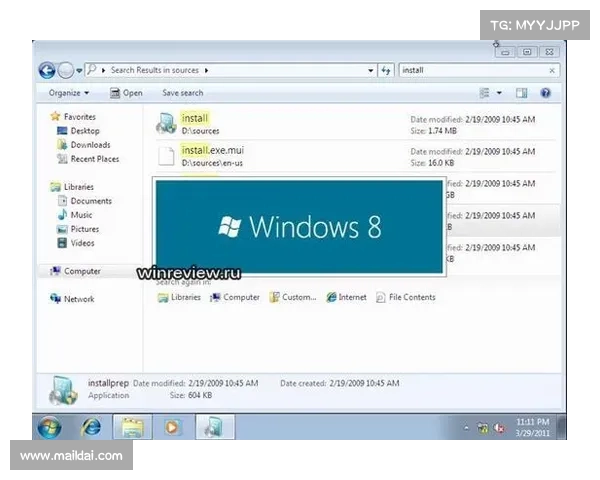Click the Date created value in details pane
Screen dimensions: 600x480
coord(364,383)
